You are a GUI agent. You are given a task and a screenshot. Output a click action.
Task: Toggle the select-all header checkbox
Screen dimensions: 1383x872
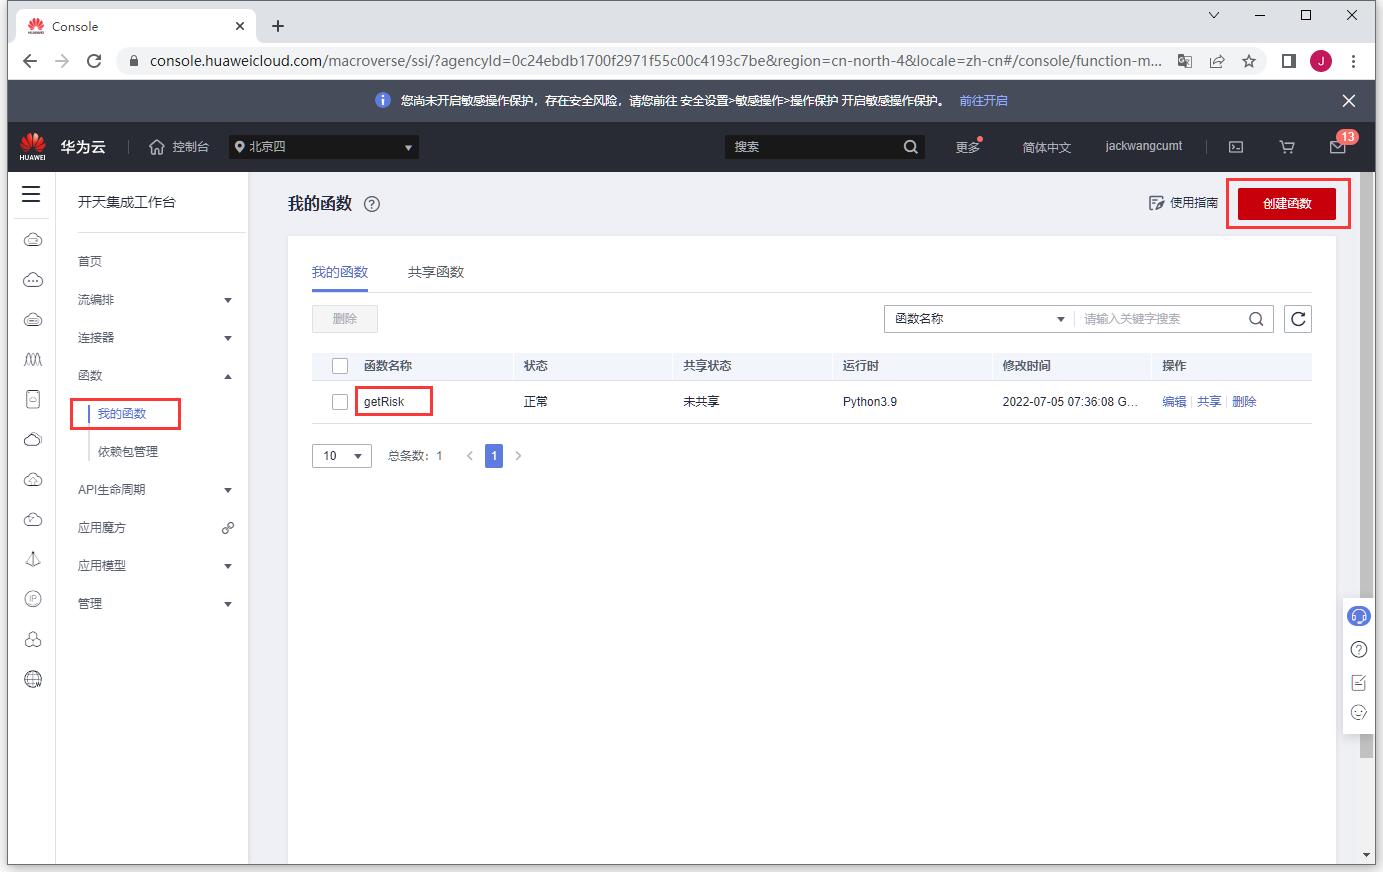coord(340,366)
